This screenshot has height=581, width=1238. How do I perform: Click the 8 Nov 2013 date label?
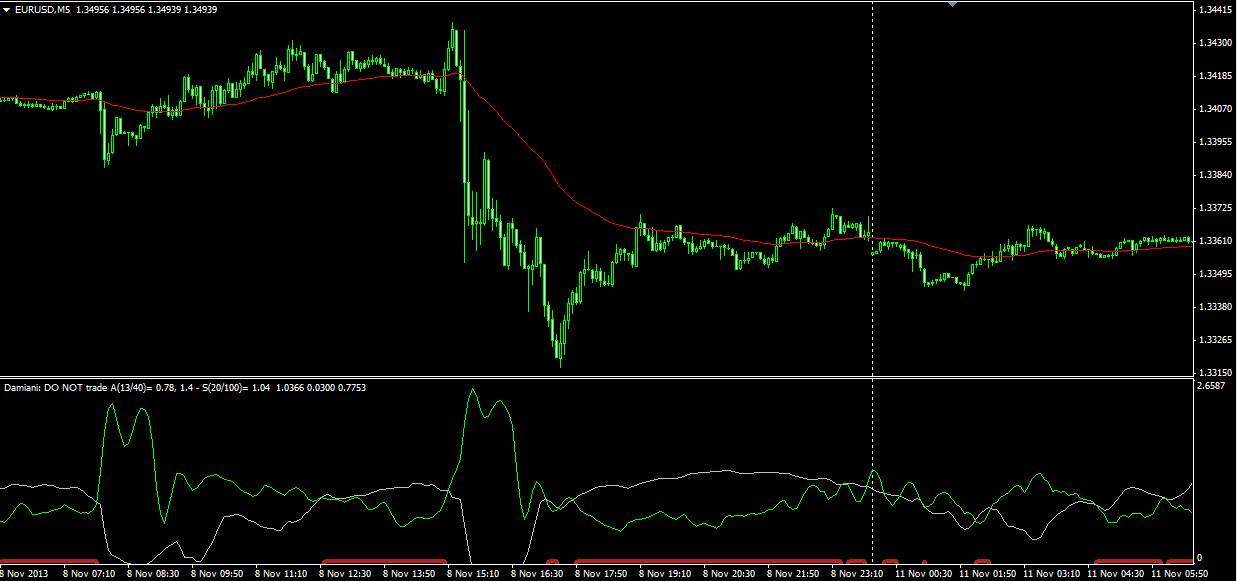(26, 574)
